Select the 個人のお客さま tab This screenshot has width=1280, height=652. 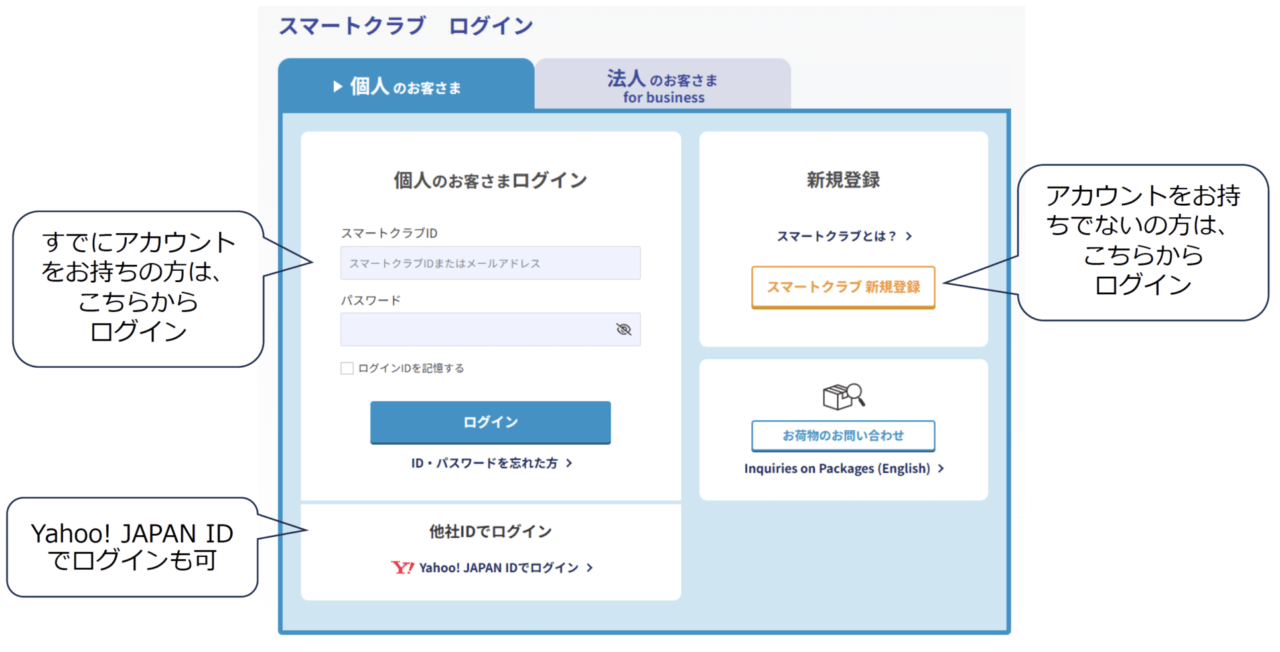point(405,87)
